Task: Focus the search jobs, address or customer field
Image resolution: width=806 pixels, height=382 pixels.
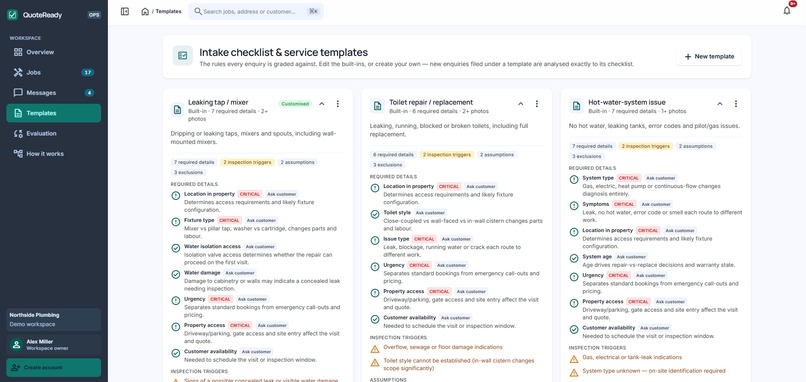Action: tap(255, 11)
